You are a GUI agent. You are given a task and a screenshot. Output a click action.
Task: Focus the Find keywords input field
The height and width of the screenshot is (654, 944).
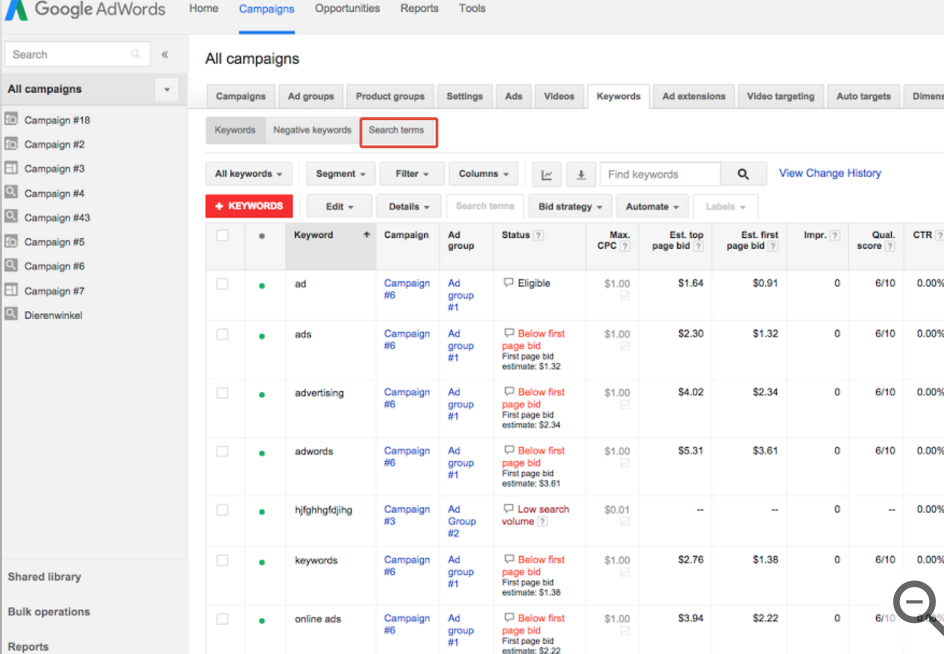660,174
